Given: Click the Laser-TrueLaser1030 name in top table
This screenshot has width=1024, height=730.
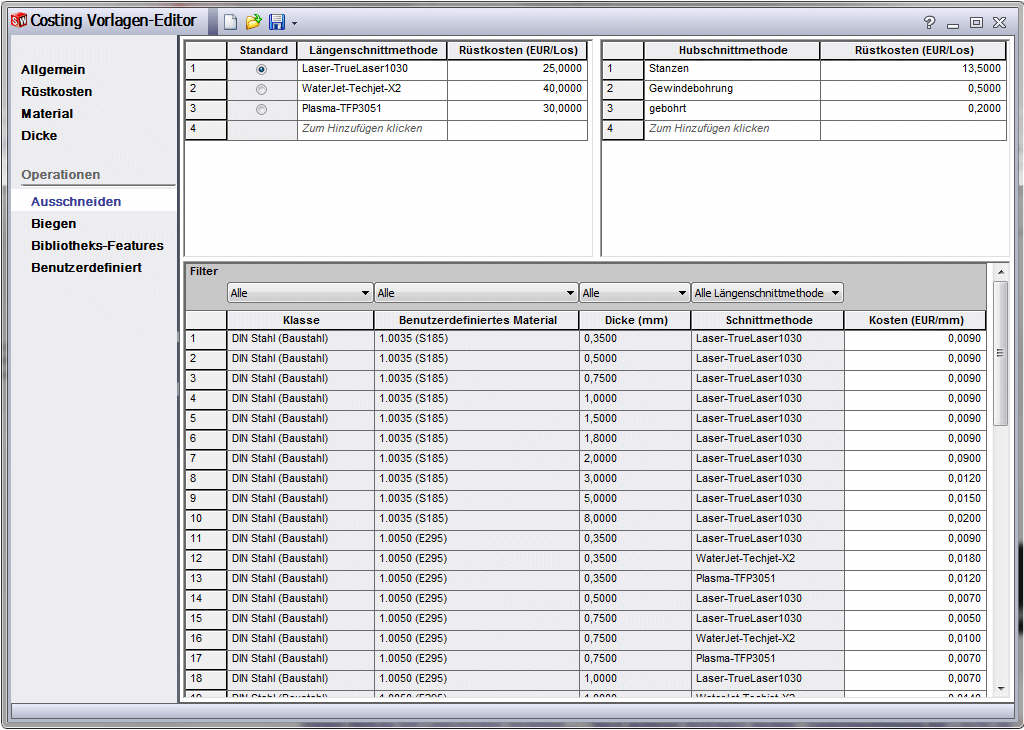Looking at the screenshot, I should tap(372, 69).
